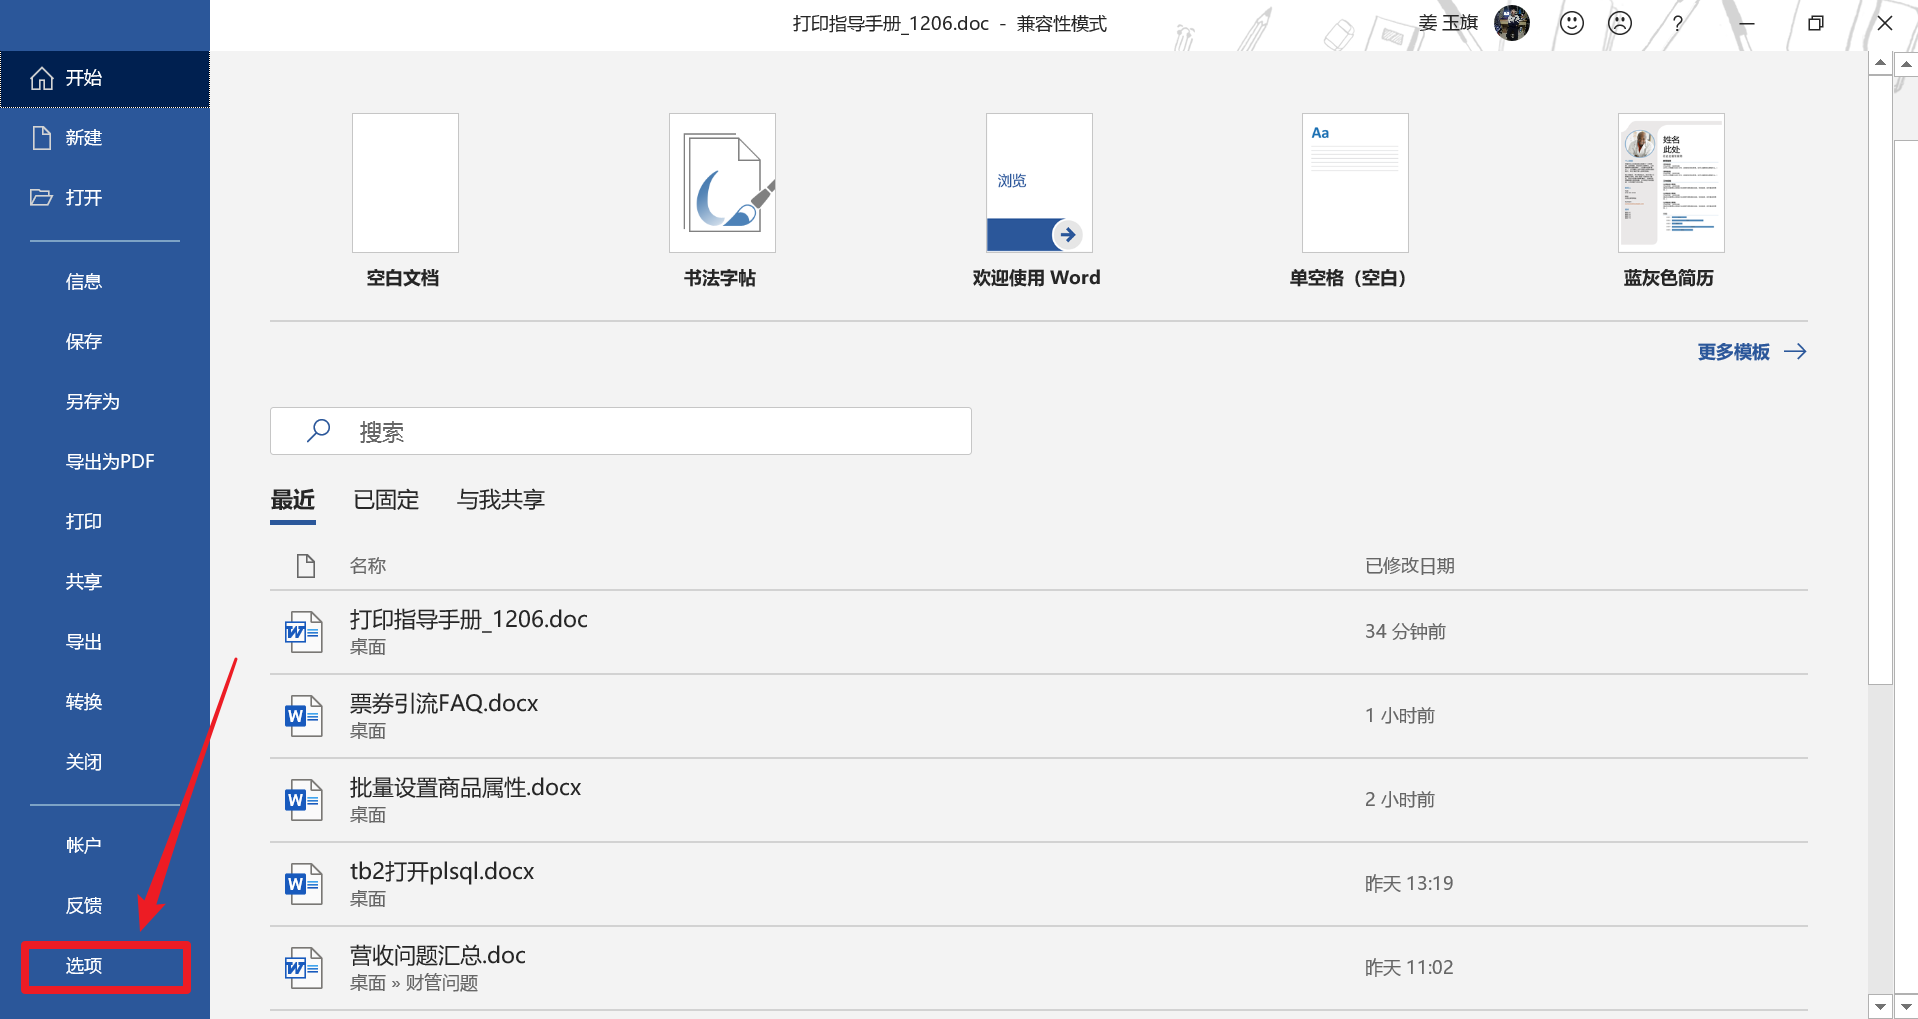Open recent file 营收问题汇总.doc
This screenshot has width=1918, height=1019.
pos(1039,968)
